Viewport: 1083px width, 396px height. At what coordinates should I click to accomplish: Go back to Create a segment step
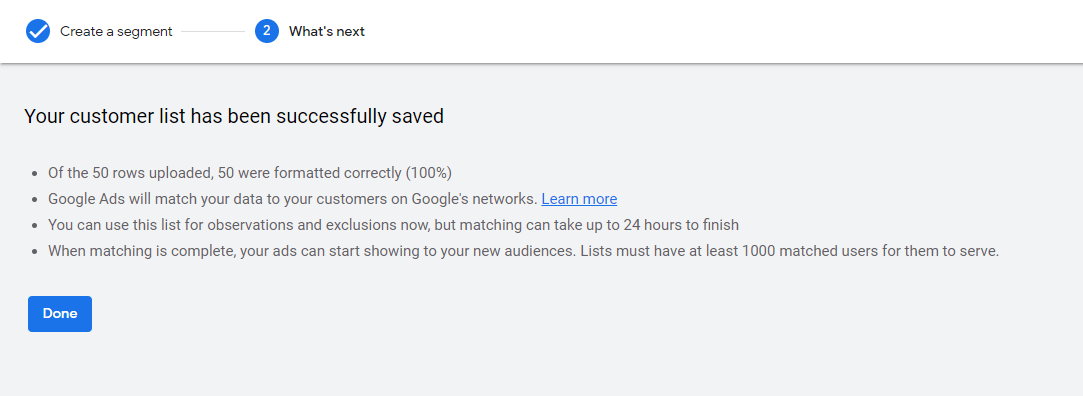click(x=116, y=31)
